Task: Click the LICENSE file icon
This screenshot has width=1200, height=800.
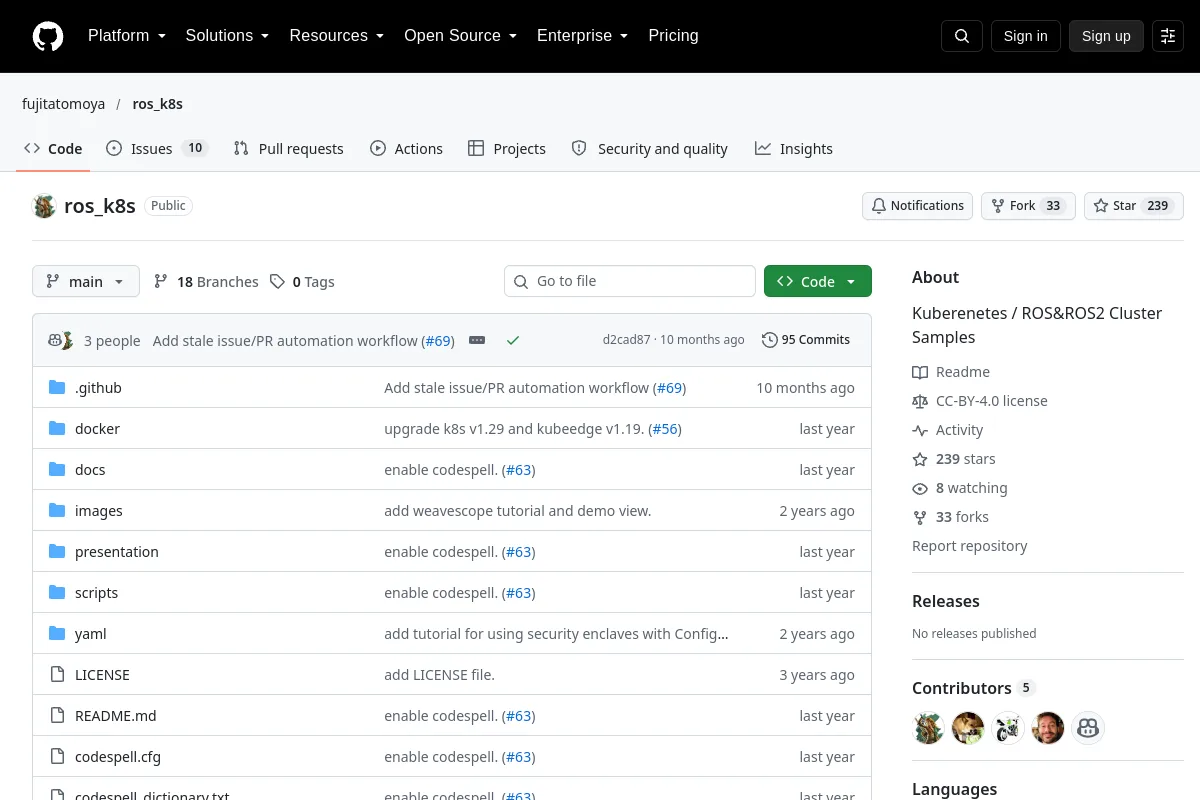Action: [x=57, y=675]
